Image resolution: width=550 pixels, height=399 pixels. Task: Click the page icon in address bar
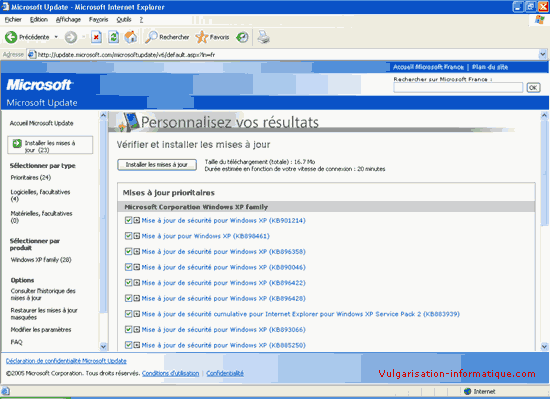(x=32, y=55)
